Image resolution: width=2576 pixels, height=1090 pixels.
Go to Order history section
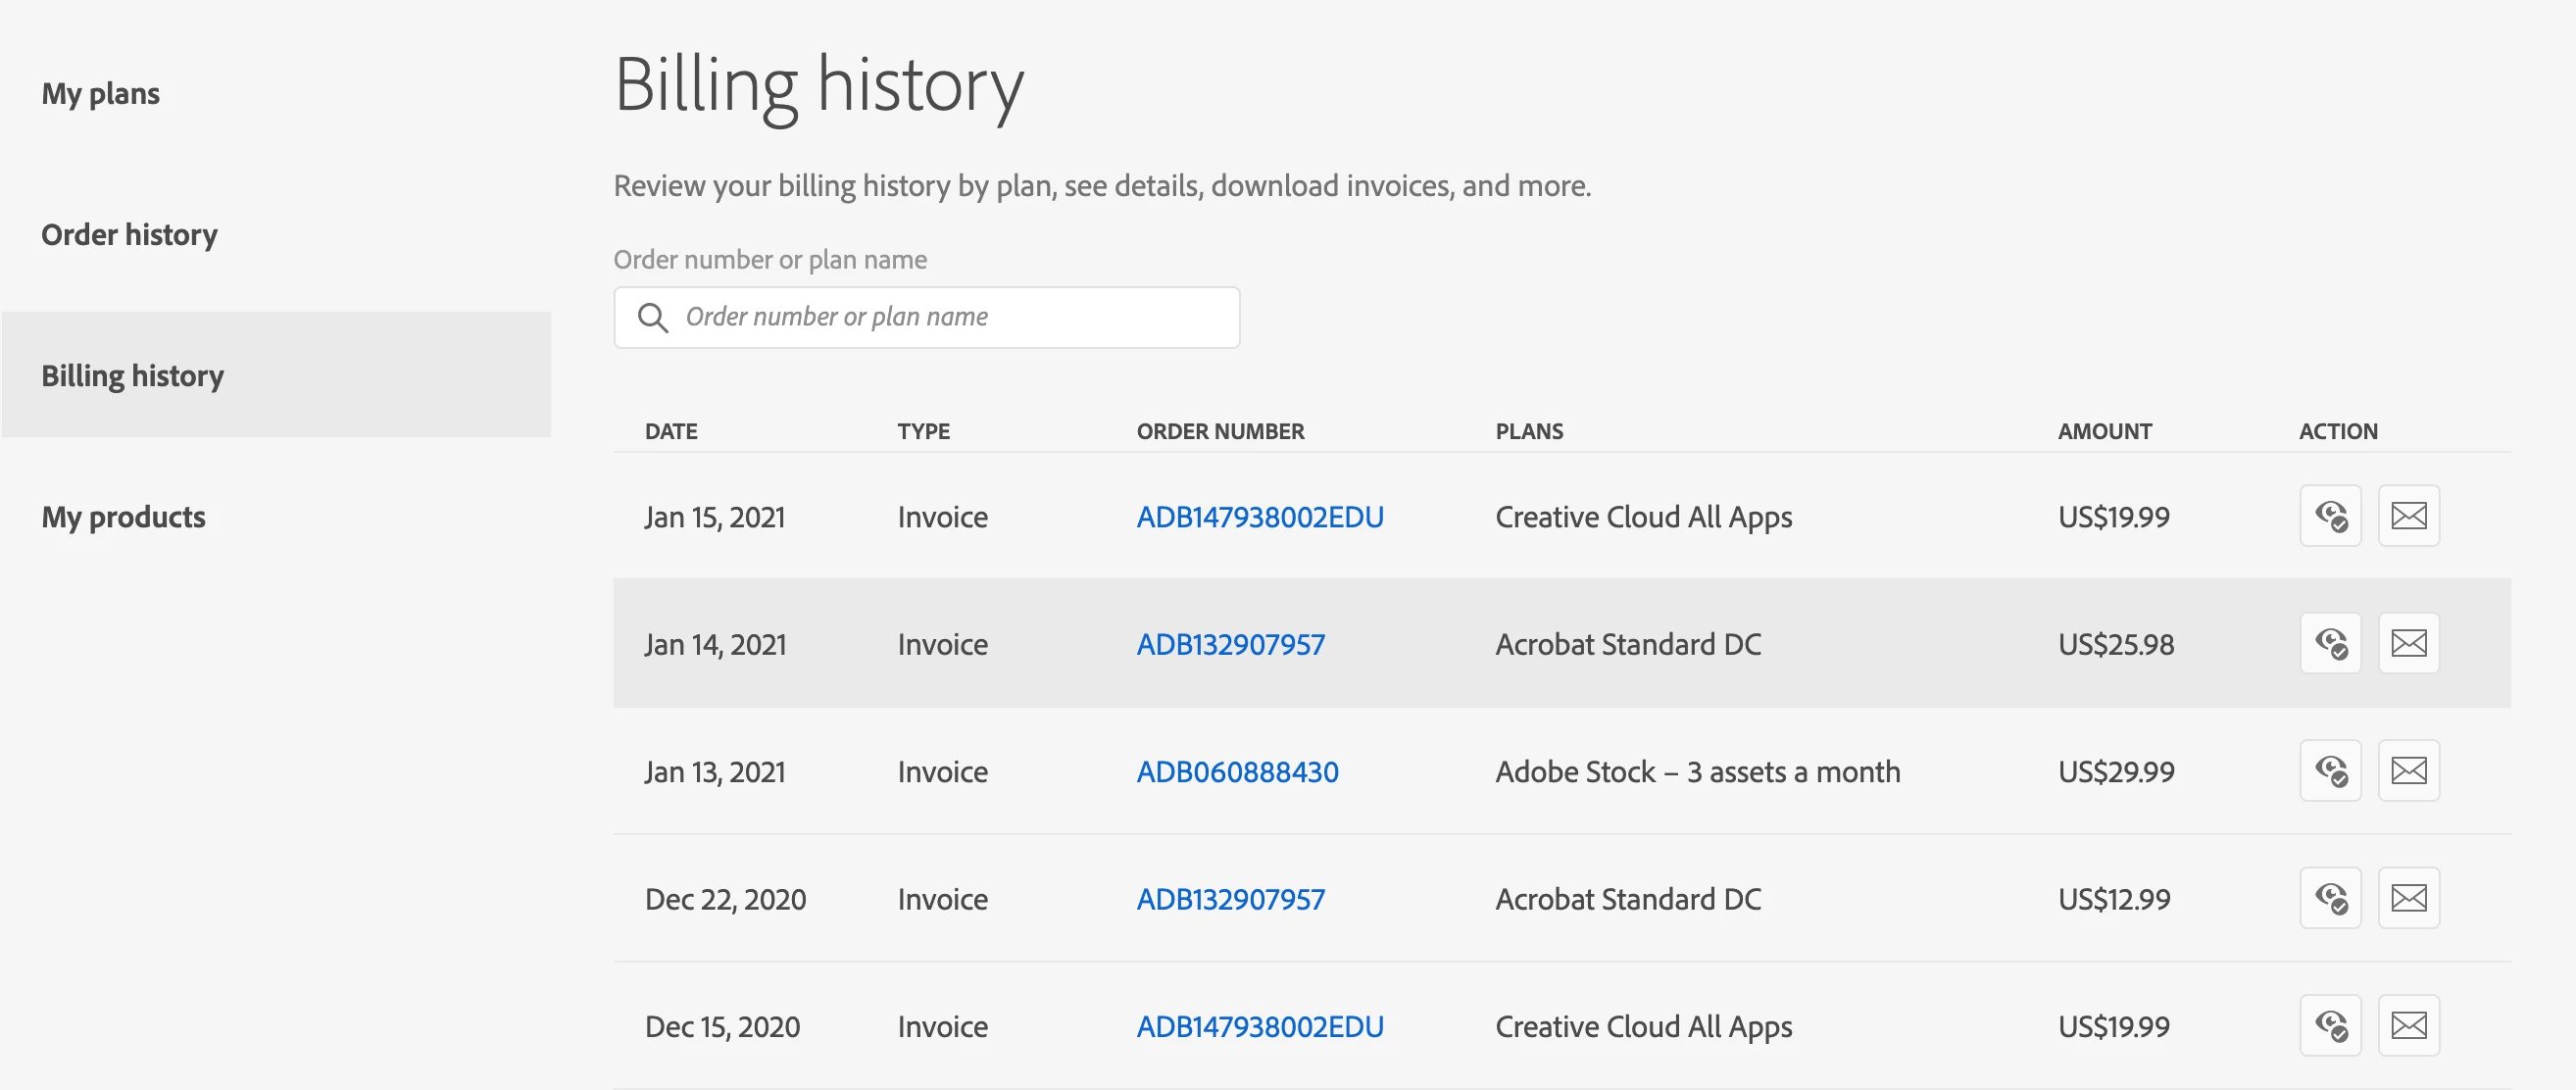(129, 235)
